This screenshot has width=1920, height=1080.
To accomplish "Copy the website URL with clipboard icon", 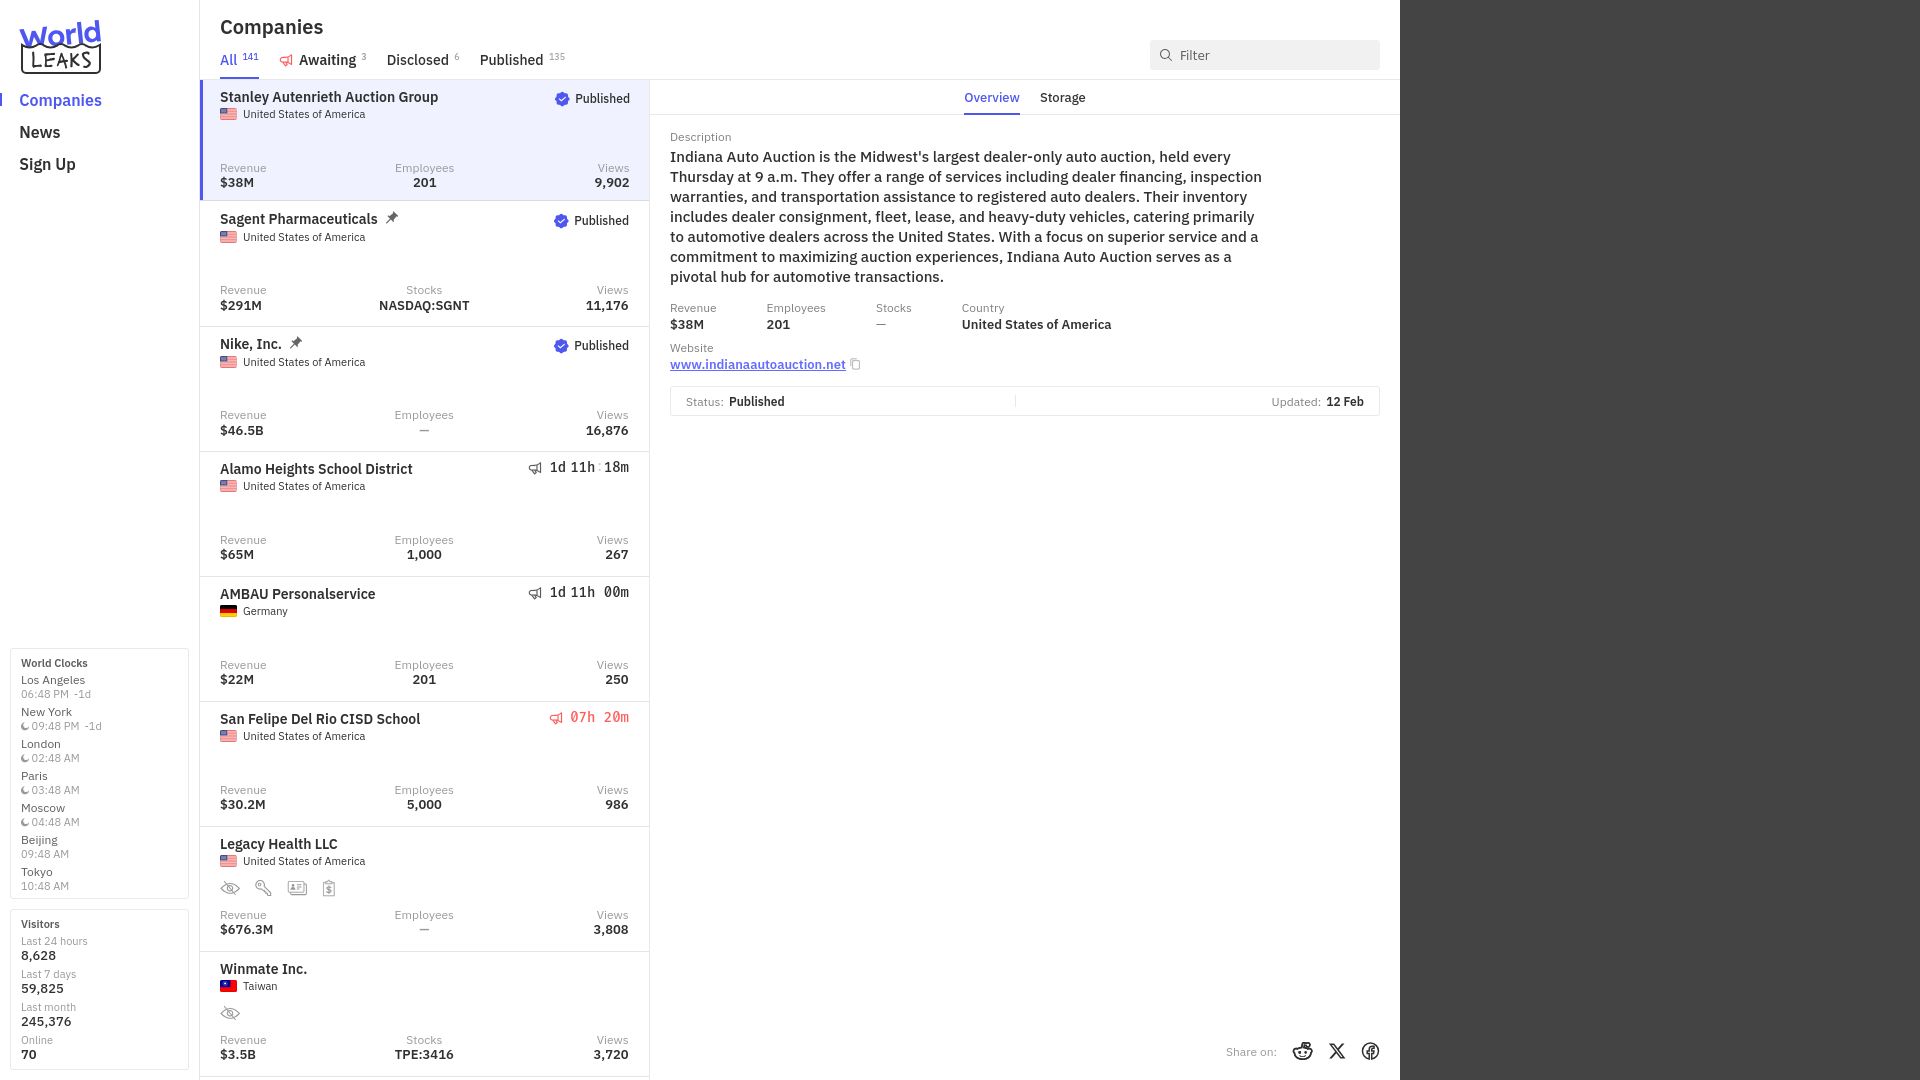I will point(855,365).
